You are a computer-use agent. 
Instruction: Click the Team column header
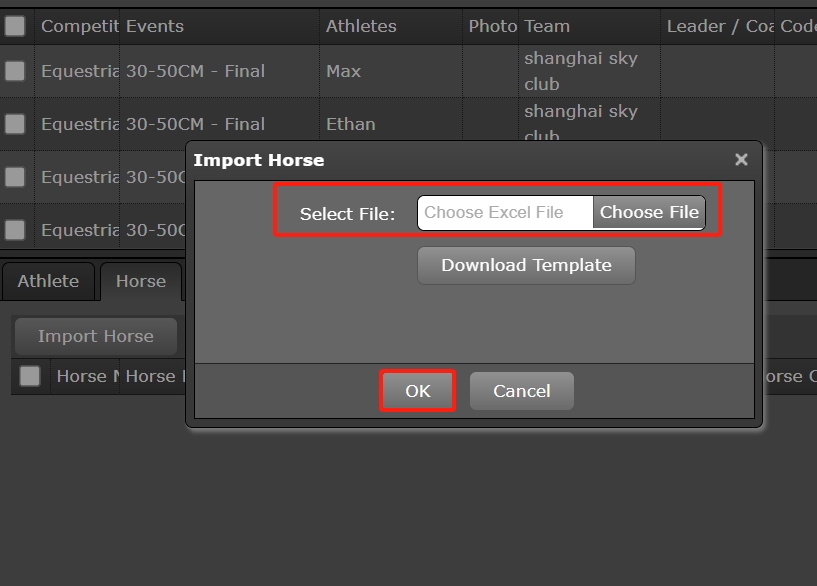[547, 26]
